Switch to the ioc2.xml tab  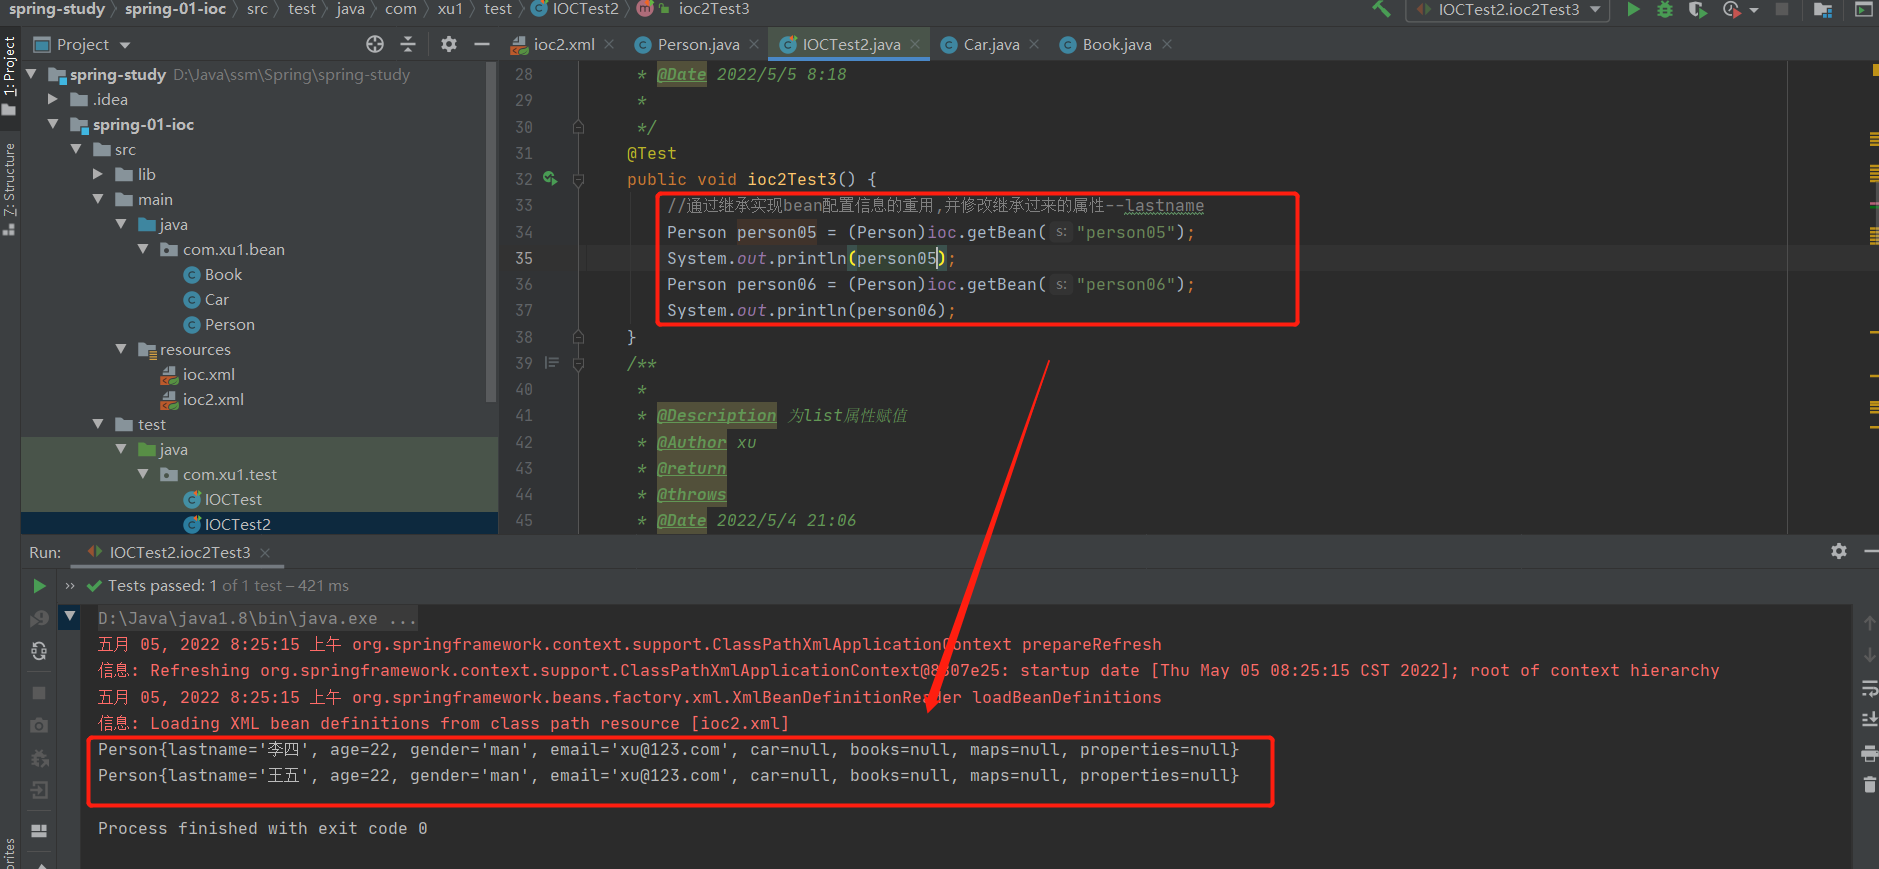563,44
